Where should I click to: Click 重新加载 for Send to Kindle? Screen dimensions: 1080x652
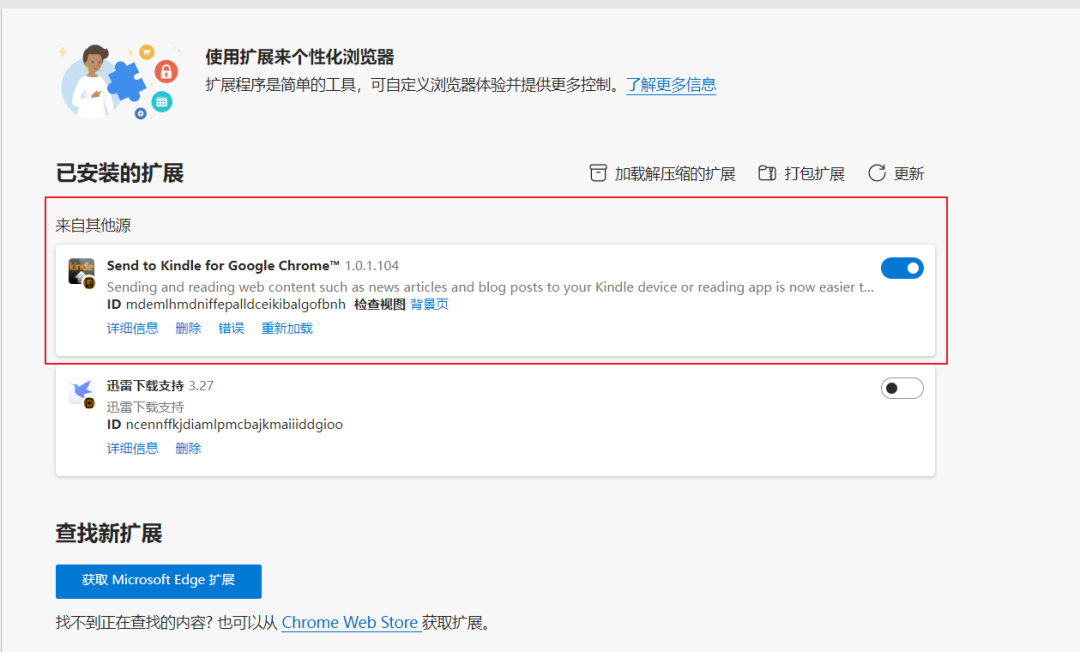[287, 328]
